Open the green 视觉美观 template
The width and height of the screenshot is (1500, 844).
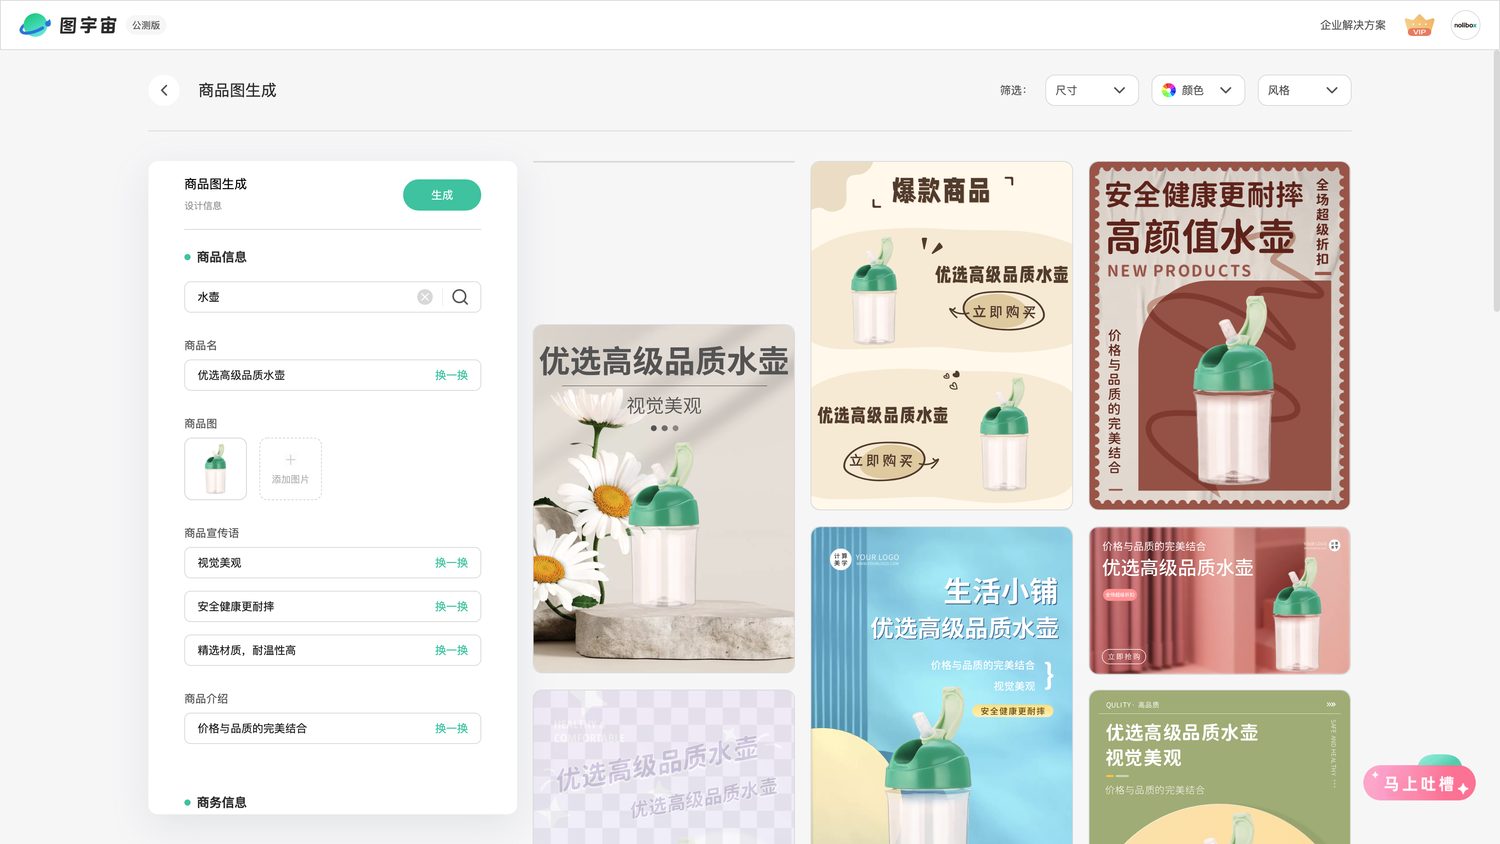pyautogui.click(x=1219, y=767)
